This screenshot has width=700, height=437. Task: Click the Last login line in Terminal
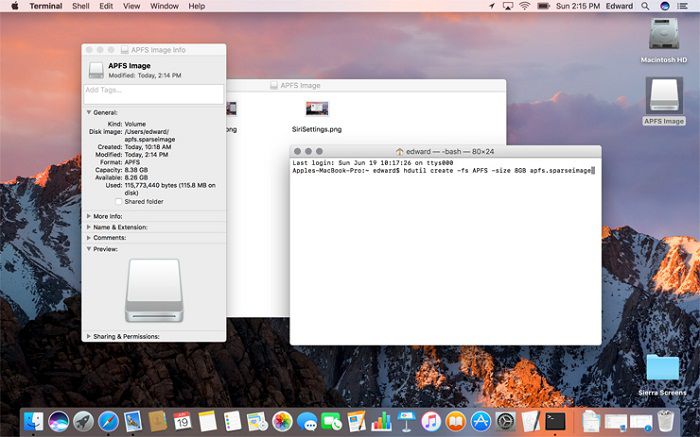point(373,163)
